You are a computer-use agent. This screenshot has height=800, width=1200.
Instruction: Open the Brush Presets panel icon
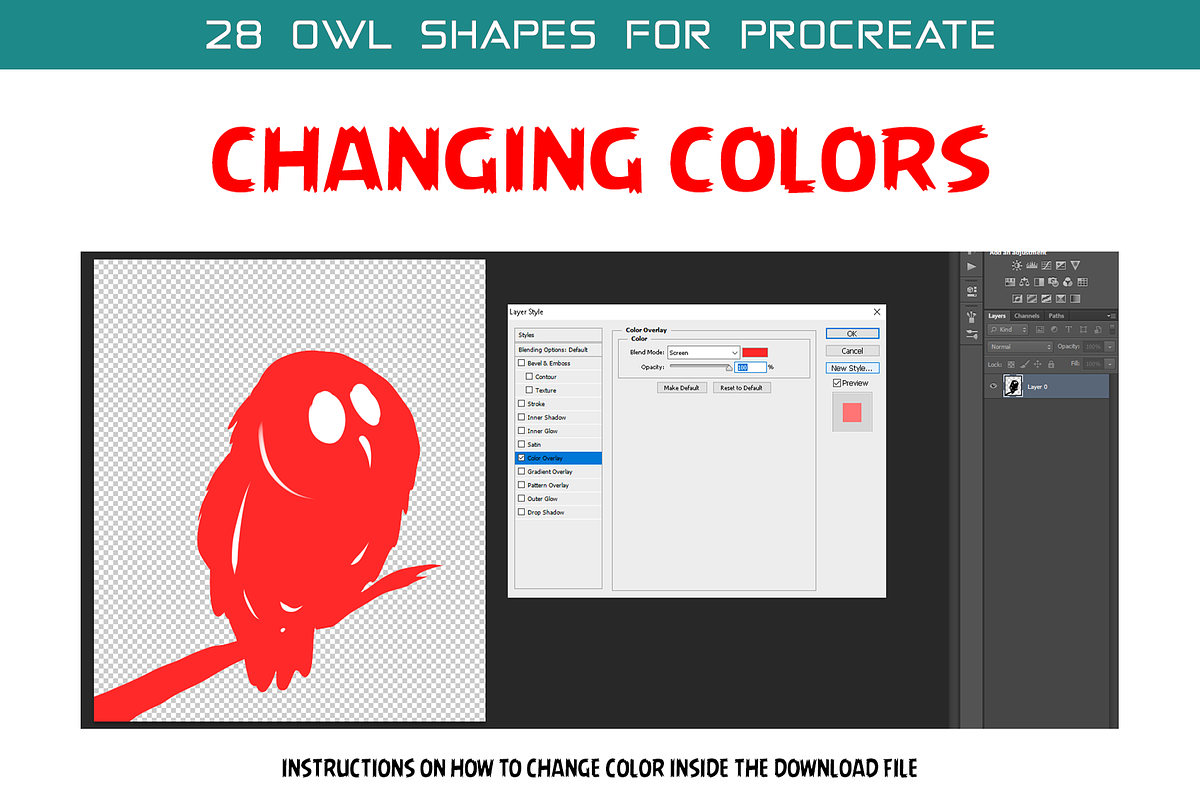972,334
